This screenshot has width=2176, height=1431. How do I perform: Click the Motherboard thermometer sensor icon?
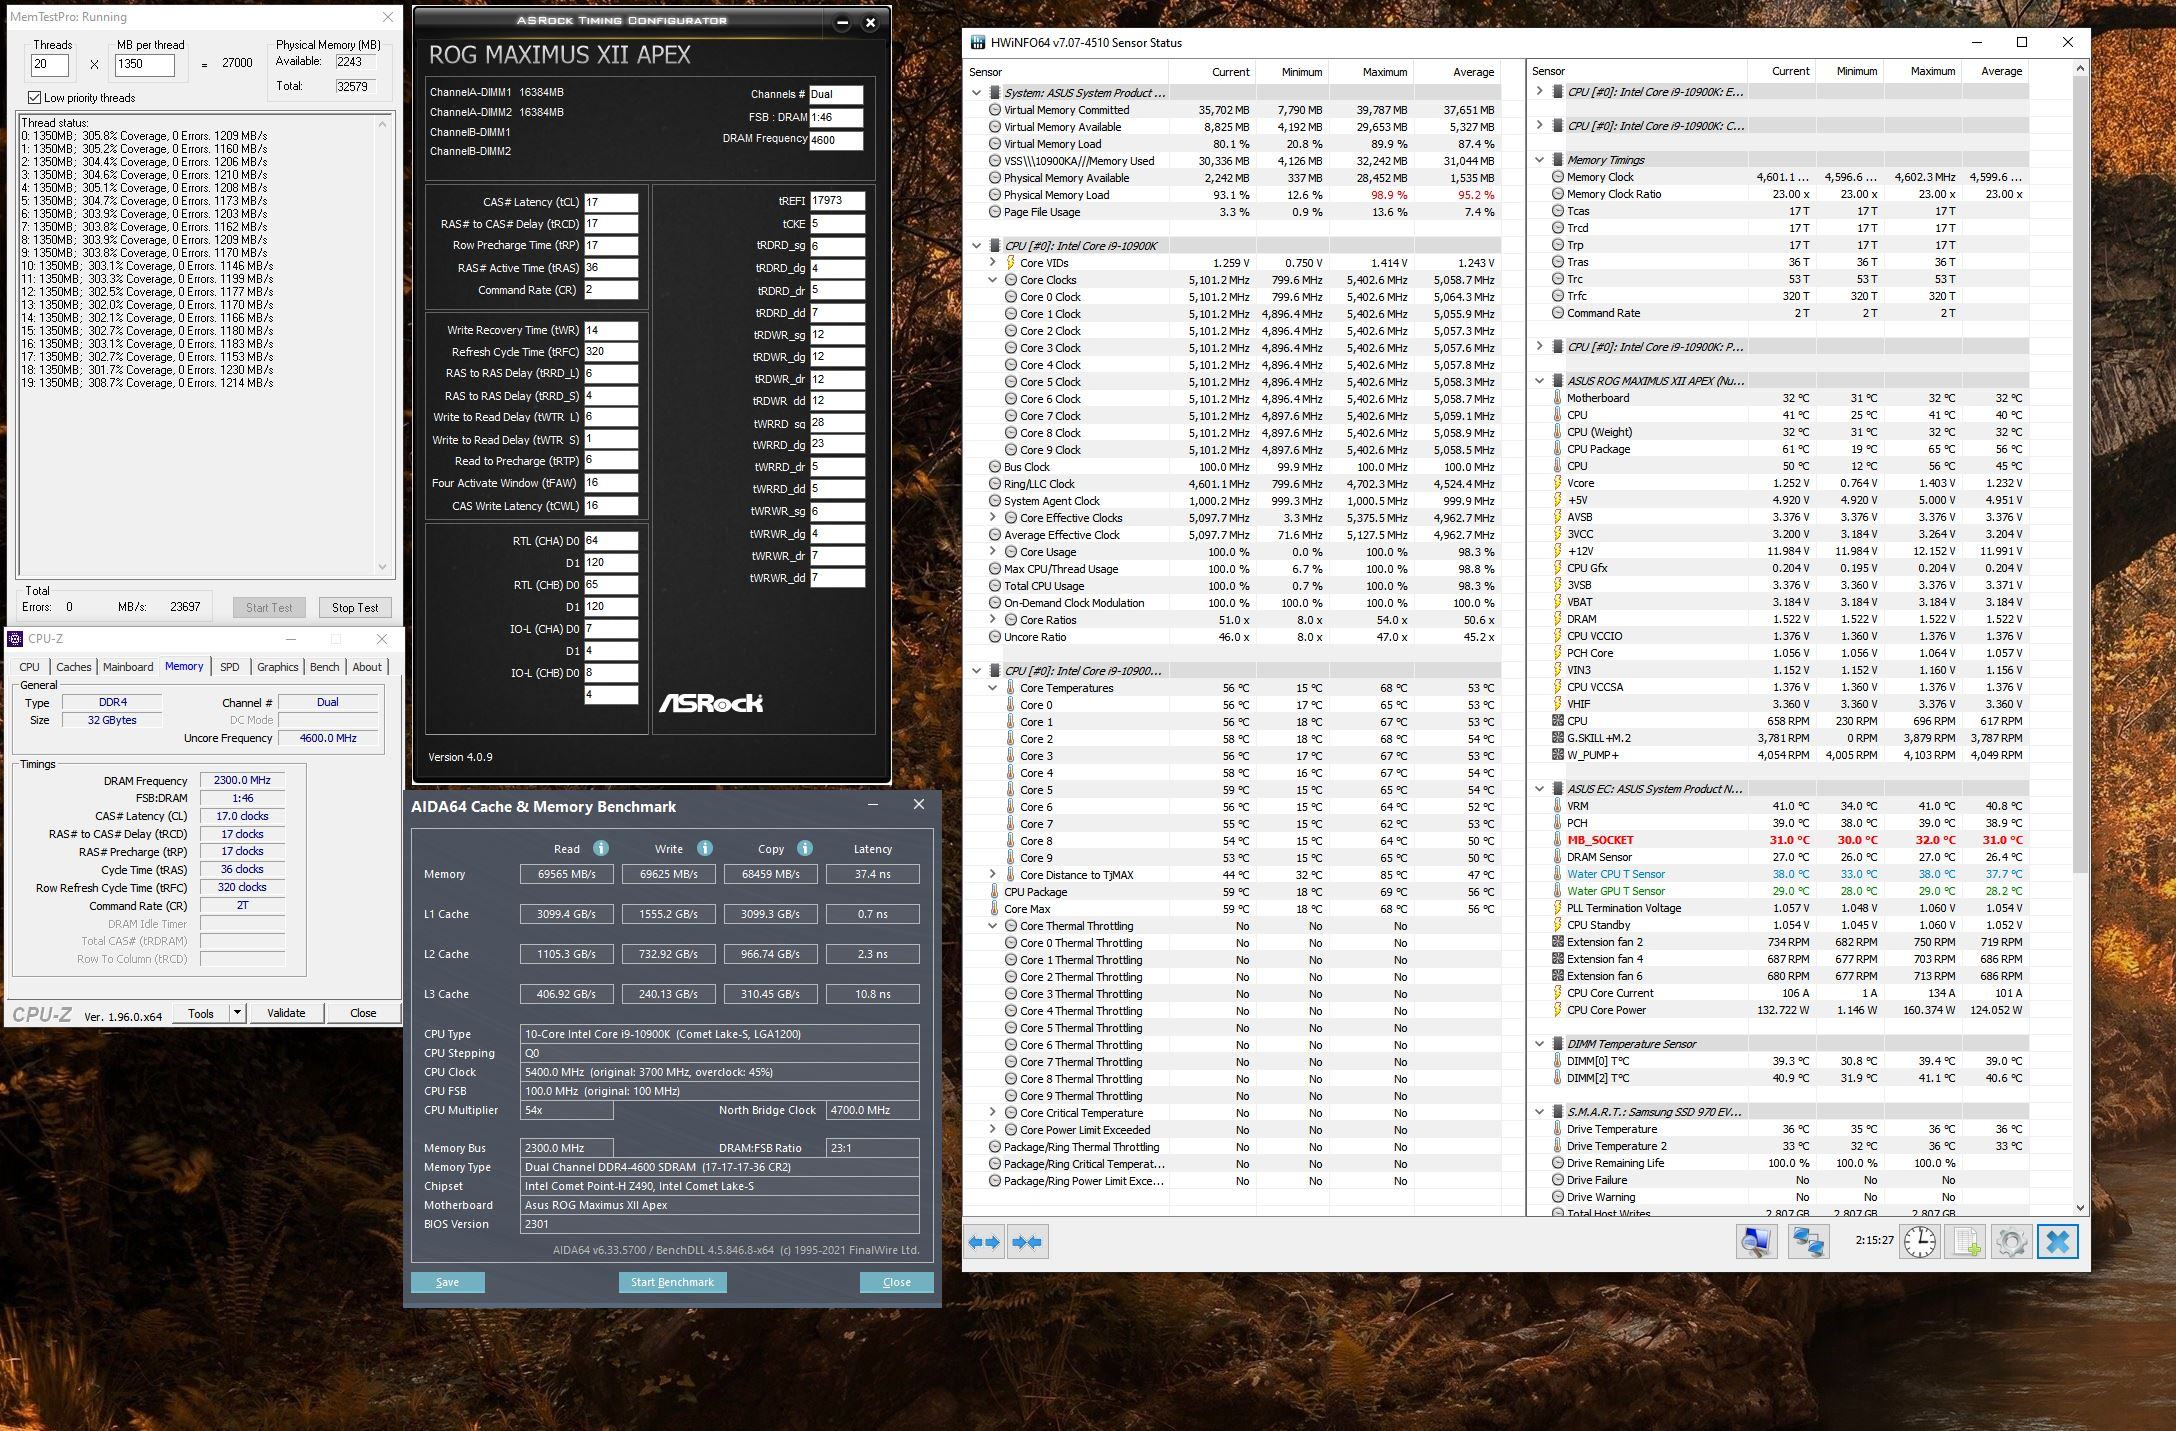click(1557, 398)
